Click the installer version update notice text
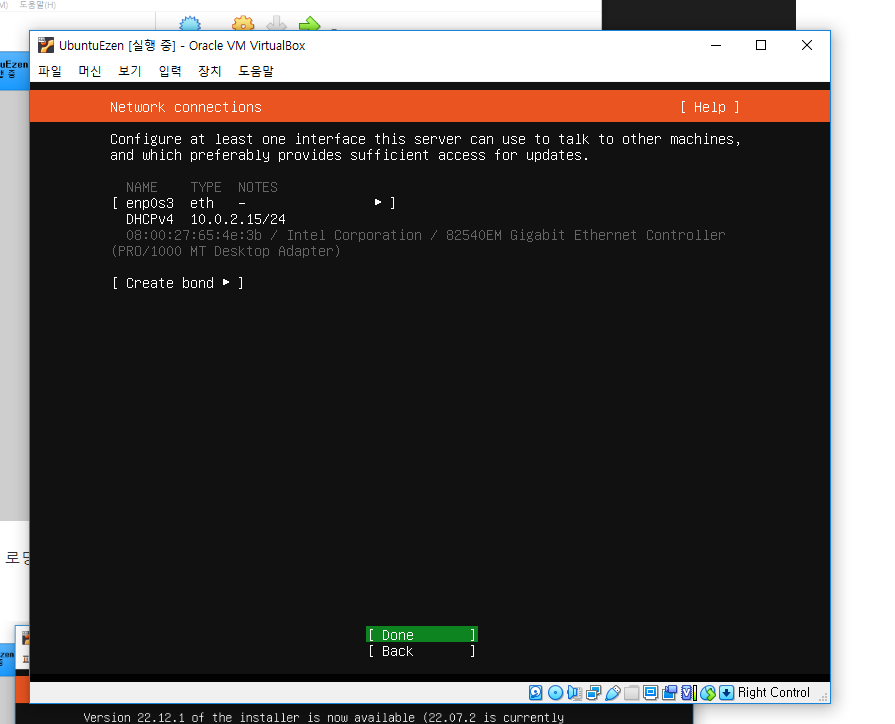 click(323, 717)
